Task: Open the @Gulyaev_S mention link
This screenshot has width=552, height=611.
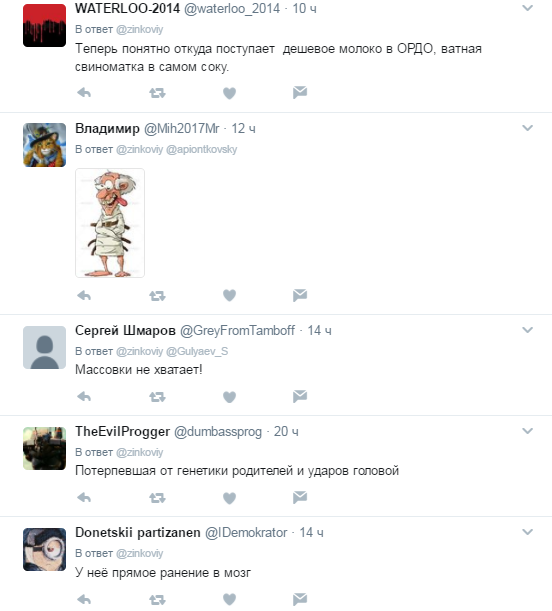Action: [197, 351]
